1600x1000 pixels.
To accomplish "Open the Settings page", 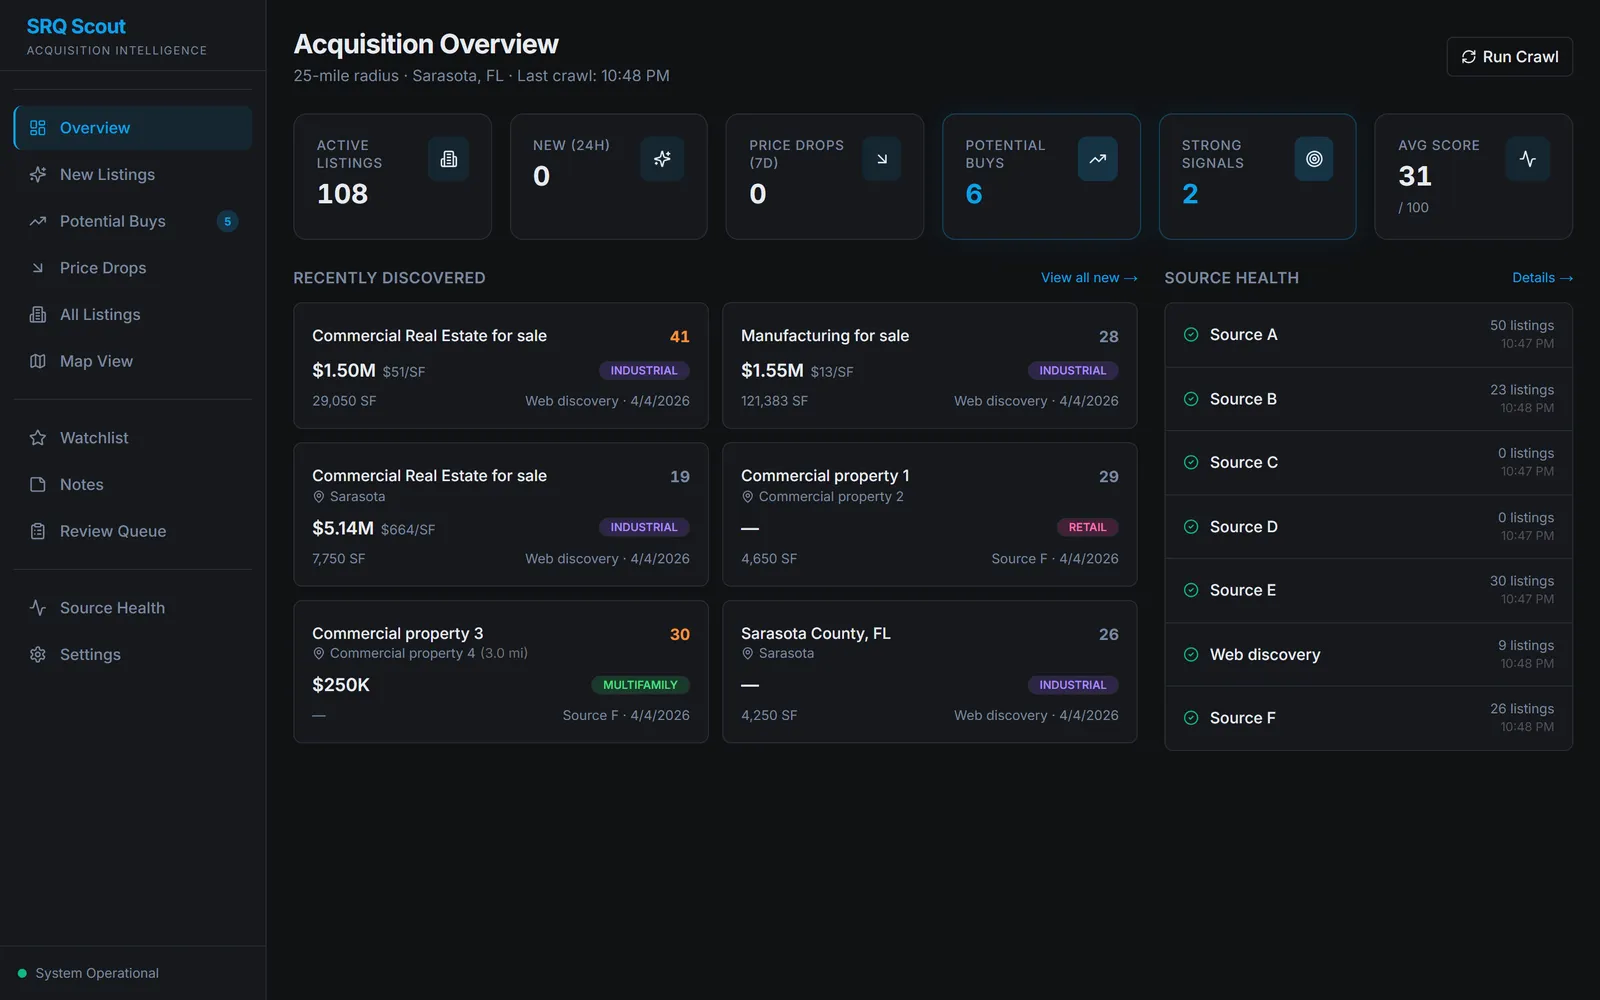I will pyautogui.click(x=133, y=654).
